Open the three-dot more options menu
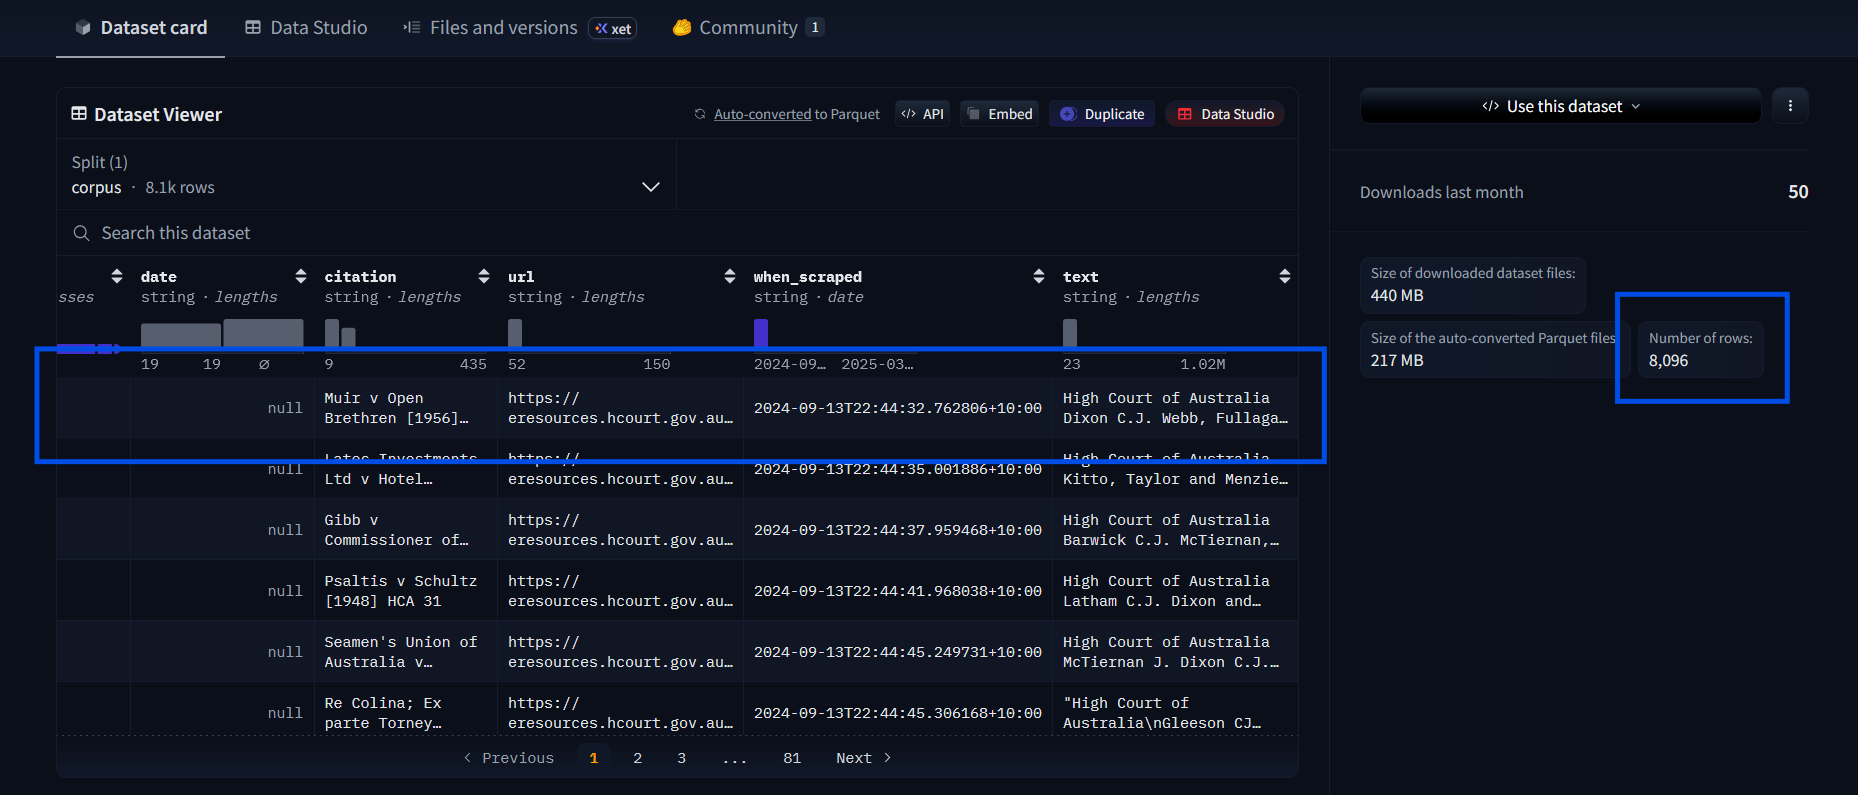The height and width of the screenshot is (795, 1858). pyautogui.click(x=1790, y=106)
